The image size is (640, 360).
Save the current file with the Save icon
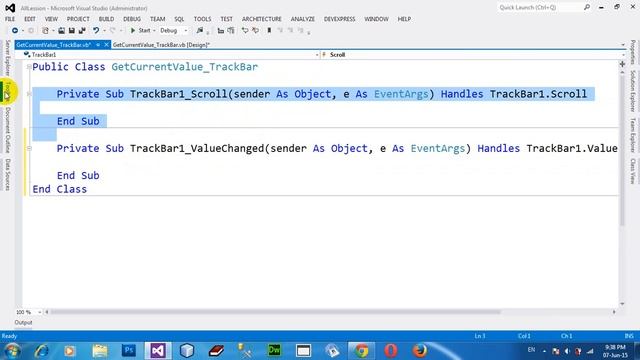[x=71, y=31]
